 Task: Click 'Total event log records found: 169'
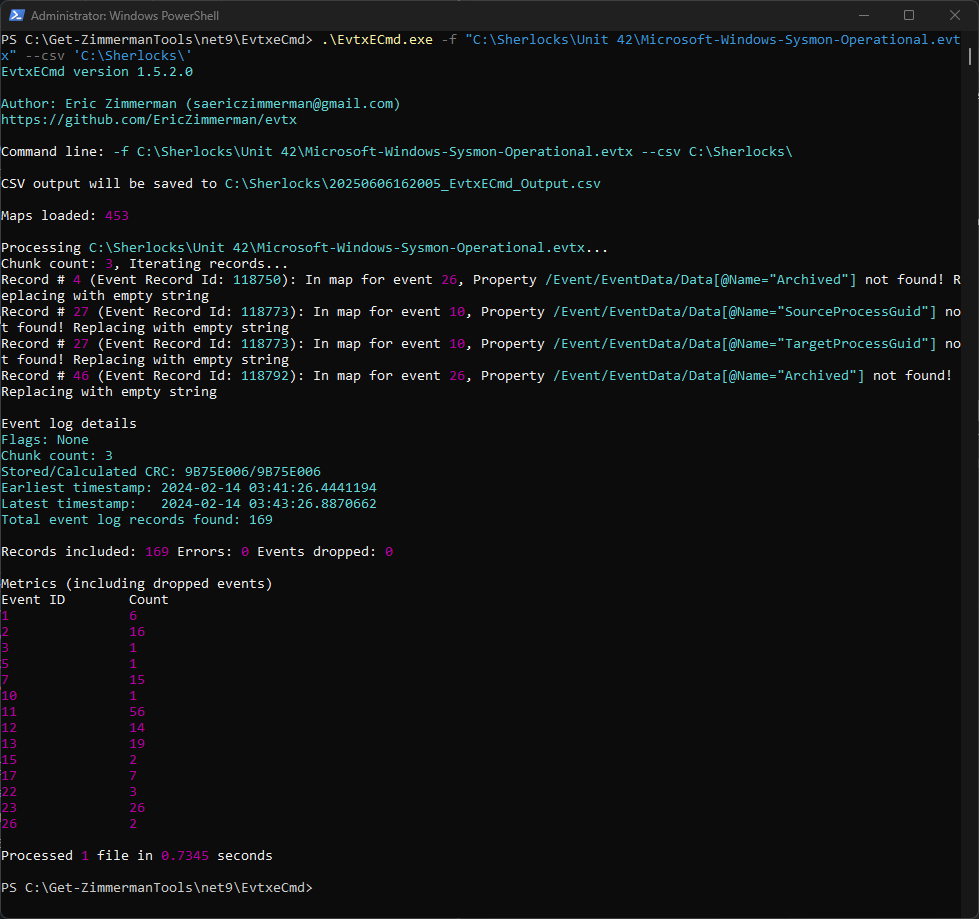(x=137, y=519)
